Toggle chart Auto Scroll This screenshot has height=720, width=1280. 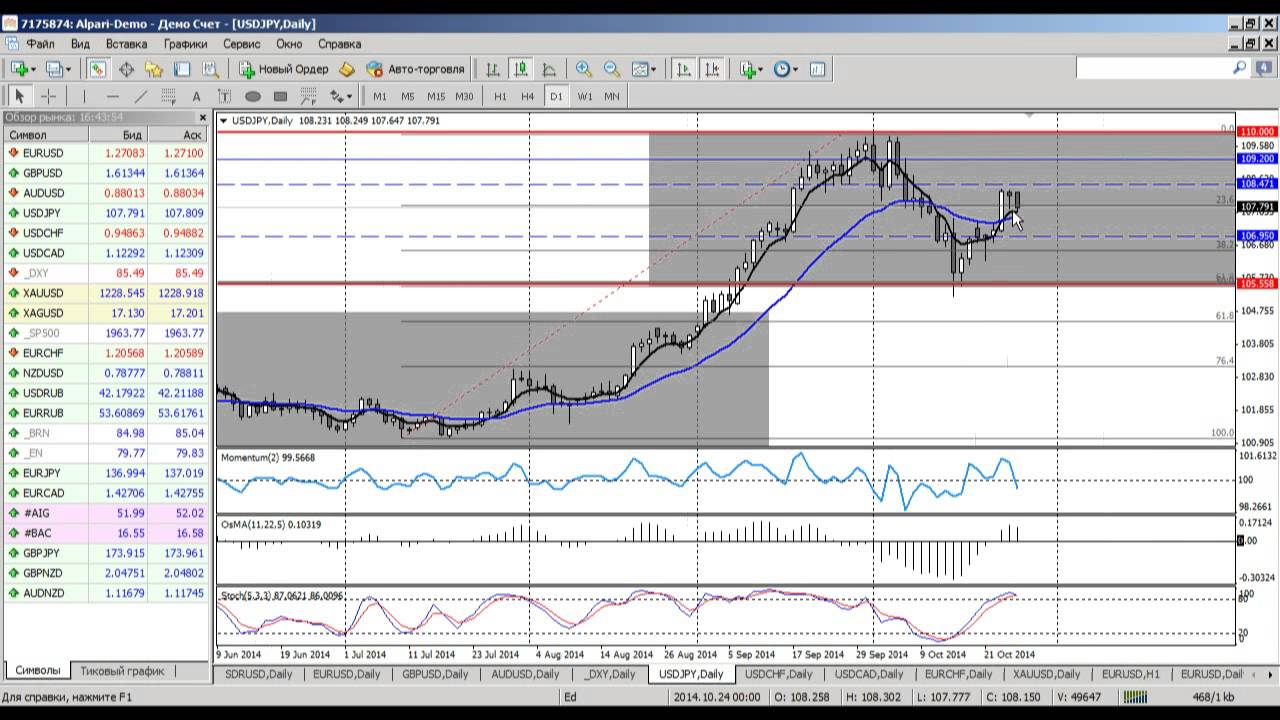[x=684, y=69]
